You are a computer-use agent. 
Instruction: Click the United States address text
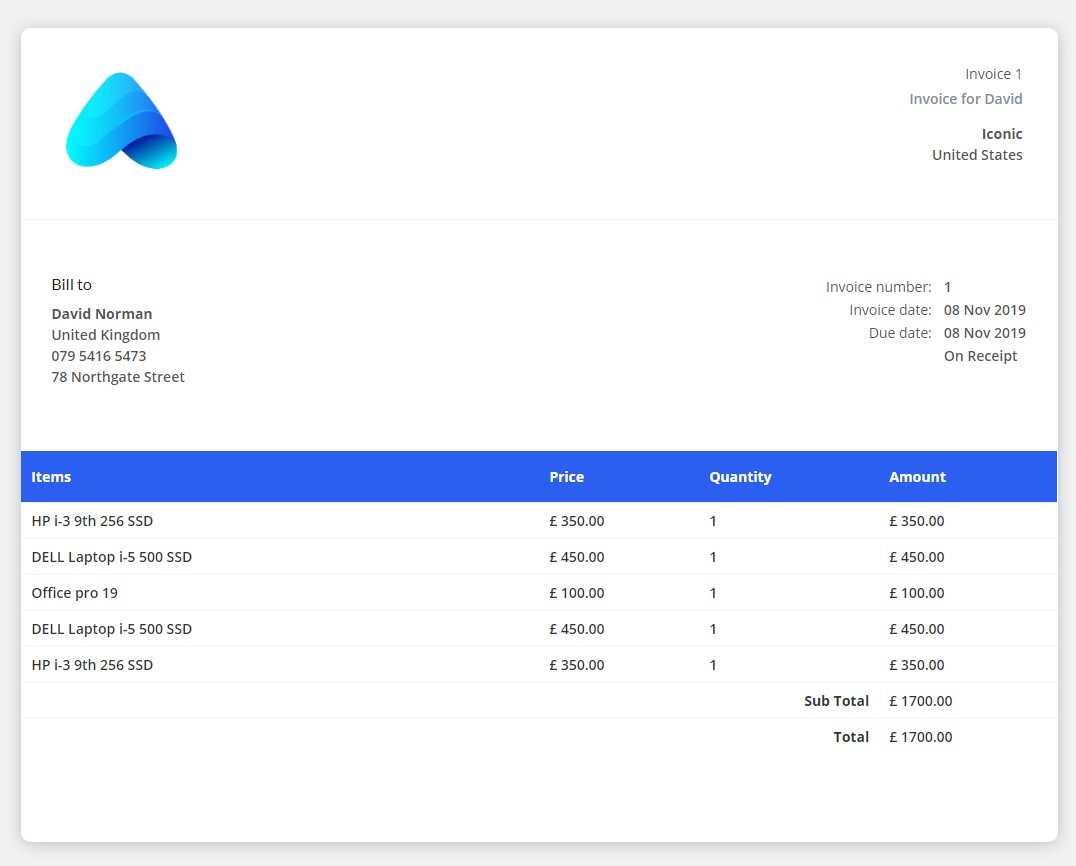pos(977,154)
